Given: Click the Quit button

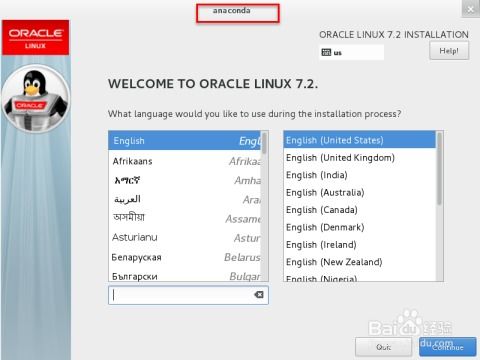Looking at the screenshot, I should (383, 347).
